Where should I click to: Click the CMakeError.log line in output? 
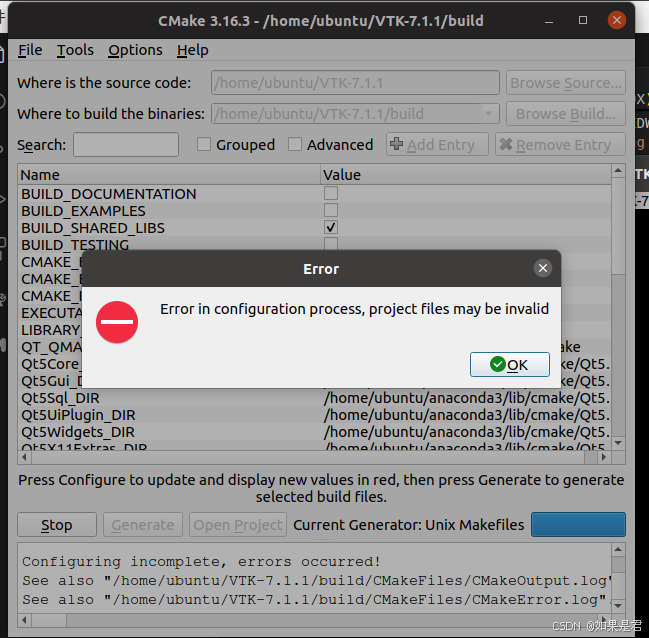click(317, 599)
